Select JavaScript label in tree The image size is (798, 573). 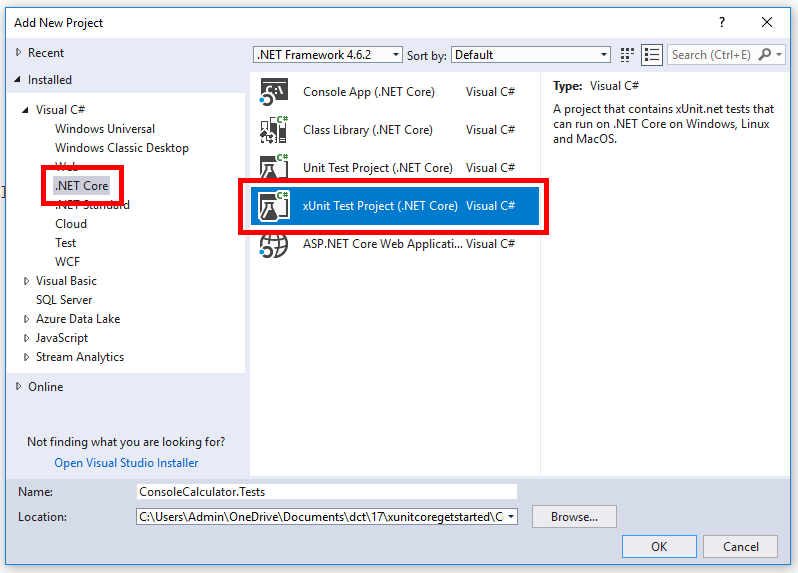62,338
